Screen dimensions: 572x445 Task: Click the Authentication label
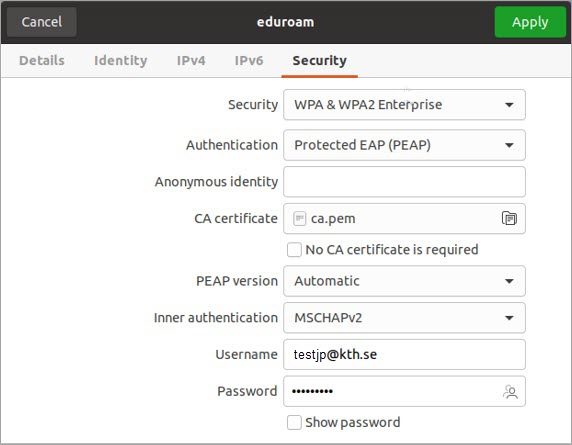[x=232, y=145]
